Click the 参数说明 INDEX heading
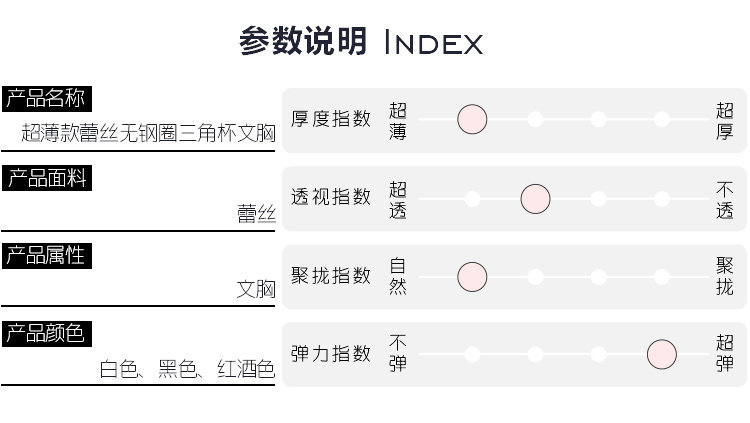This screenshot has height=423, width=750. click(361, 43)
